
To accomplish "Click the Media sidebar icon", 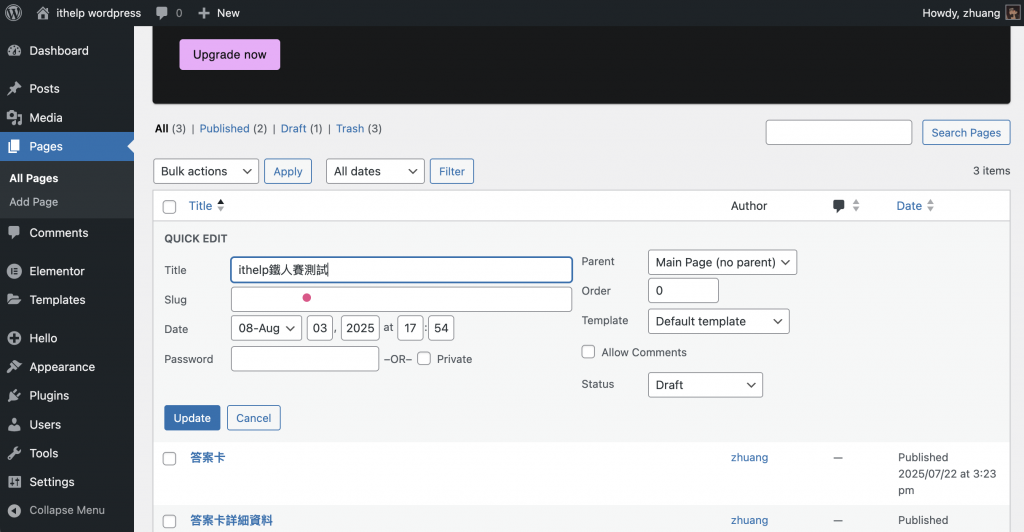I will 14,117.
